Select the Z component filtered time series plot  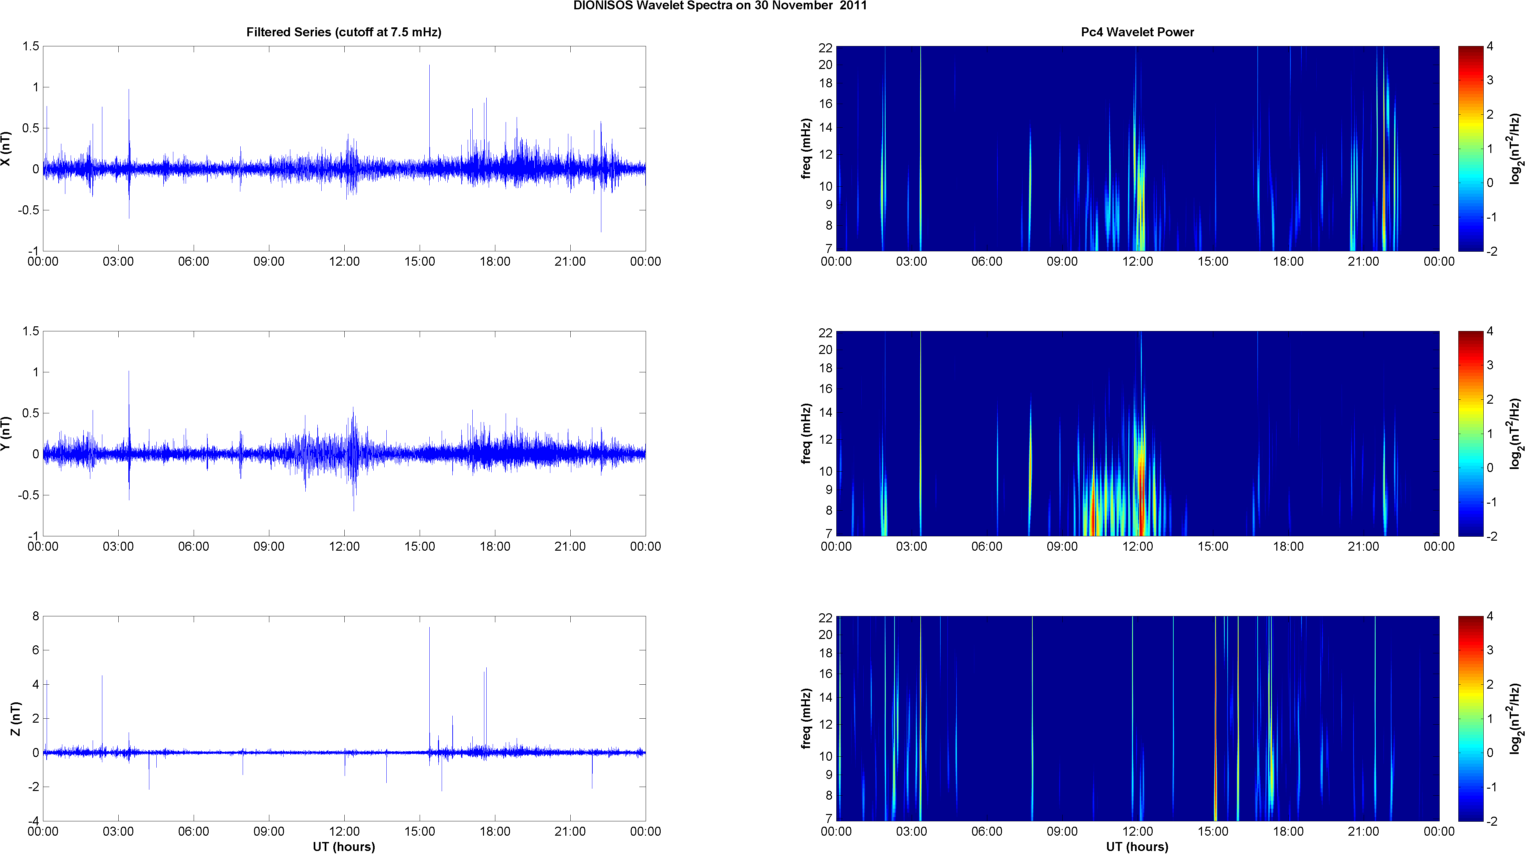point(344,718)
